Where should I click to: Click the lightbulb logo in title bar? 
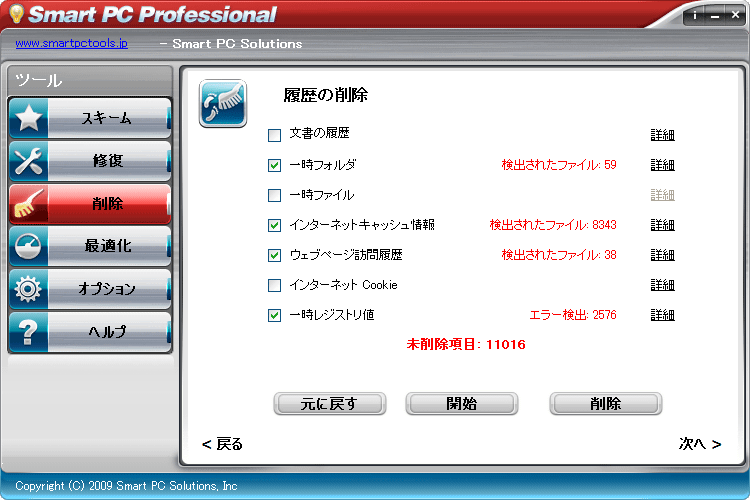tap(17, 13)
